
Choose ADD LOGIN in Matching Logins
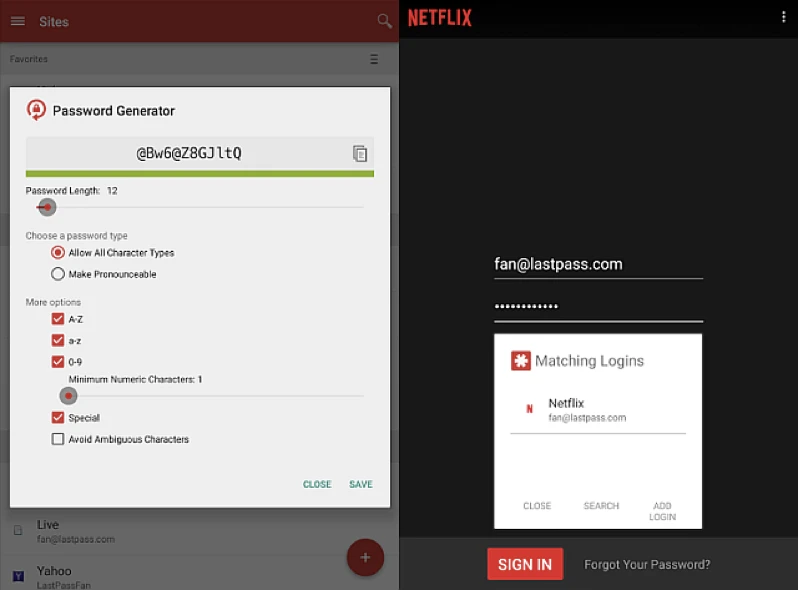click(662, 511)
